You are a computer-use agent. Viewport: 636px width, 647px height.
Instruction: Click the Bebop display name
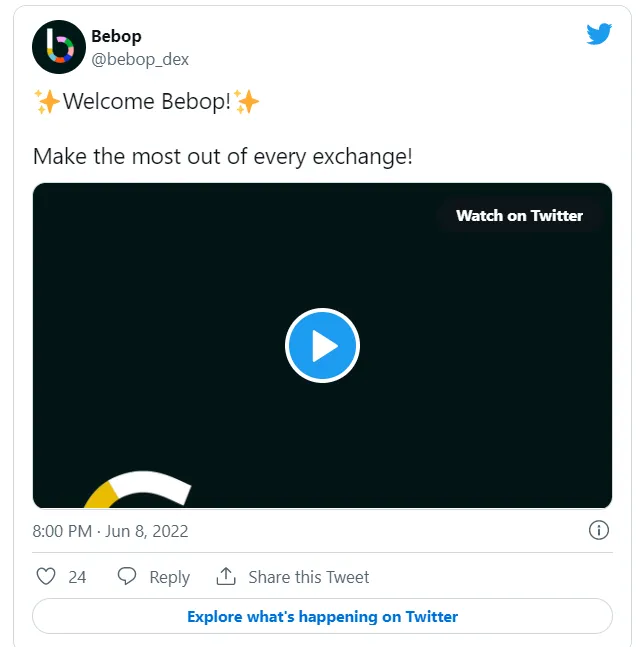tap(116, 36)
